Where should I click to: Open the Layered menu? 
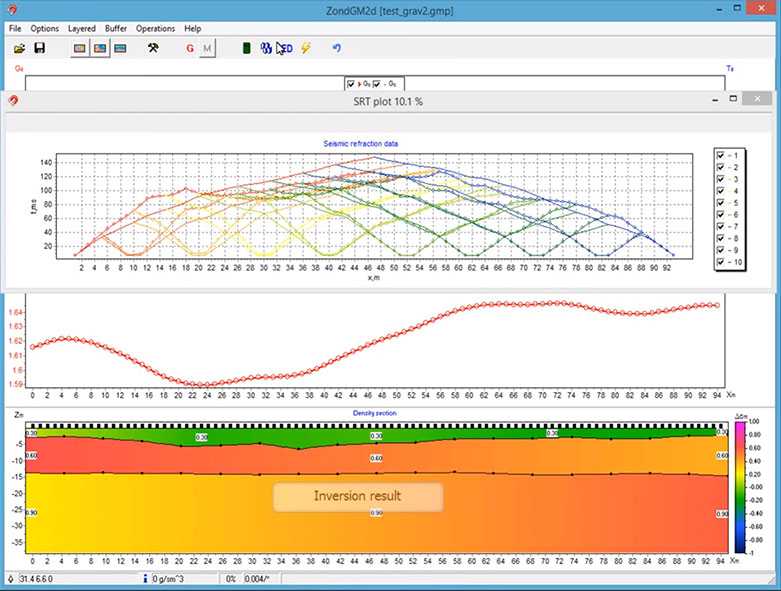pos(82,29)
